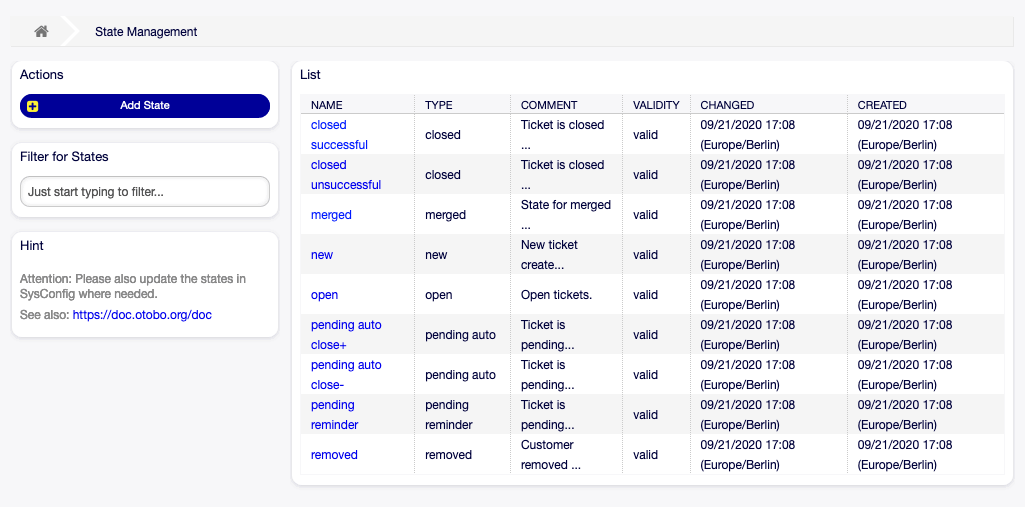
Task: Go to the home breadcrumb icon
Action: 41,31
